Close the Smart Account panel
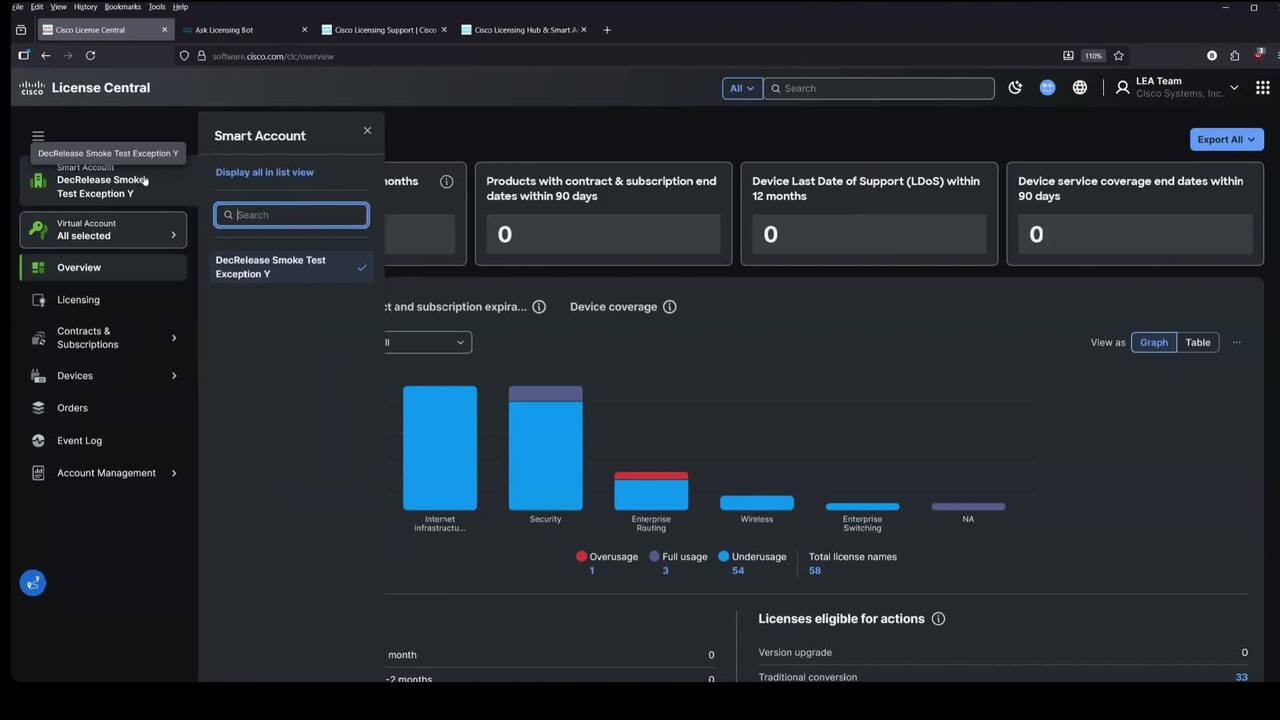 point(367,131)
